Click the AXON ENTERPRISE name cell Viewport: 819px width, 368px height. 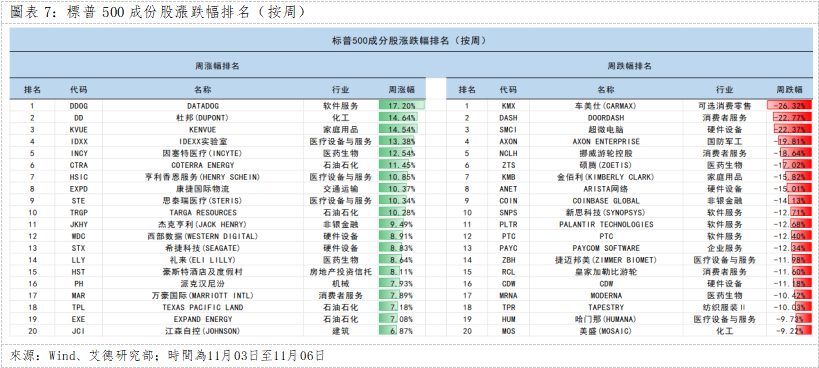pos(605,141)
